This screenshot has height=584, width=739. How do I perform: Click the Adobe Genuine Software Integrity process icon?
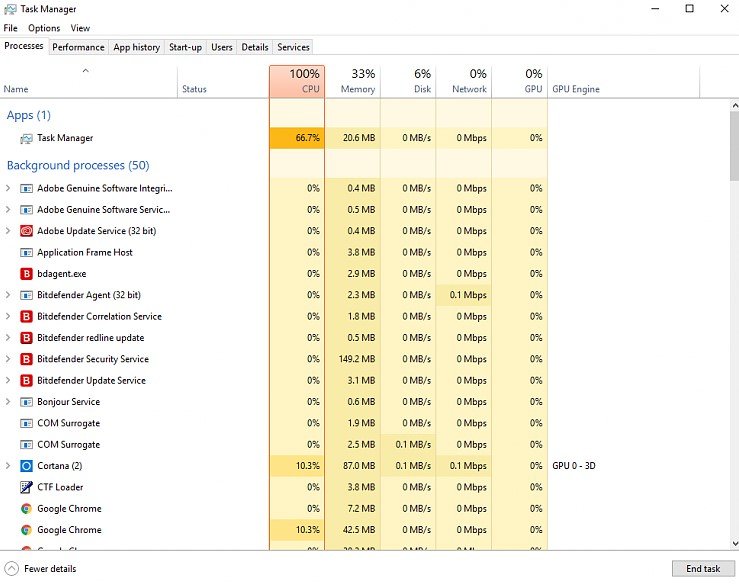[26, 189]
